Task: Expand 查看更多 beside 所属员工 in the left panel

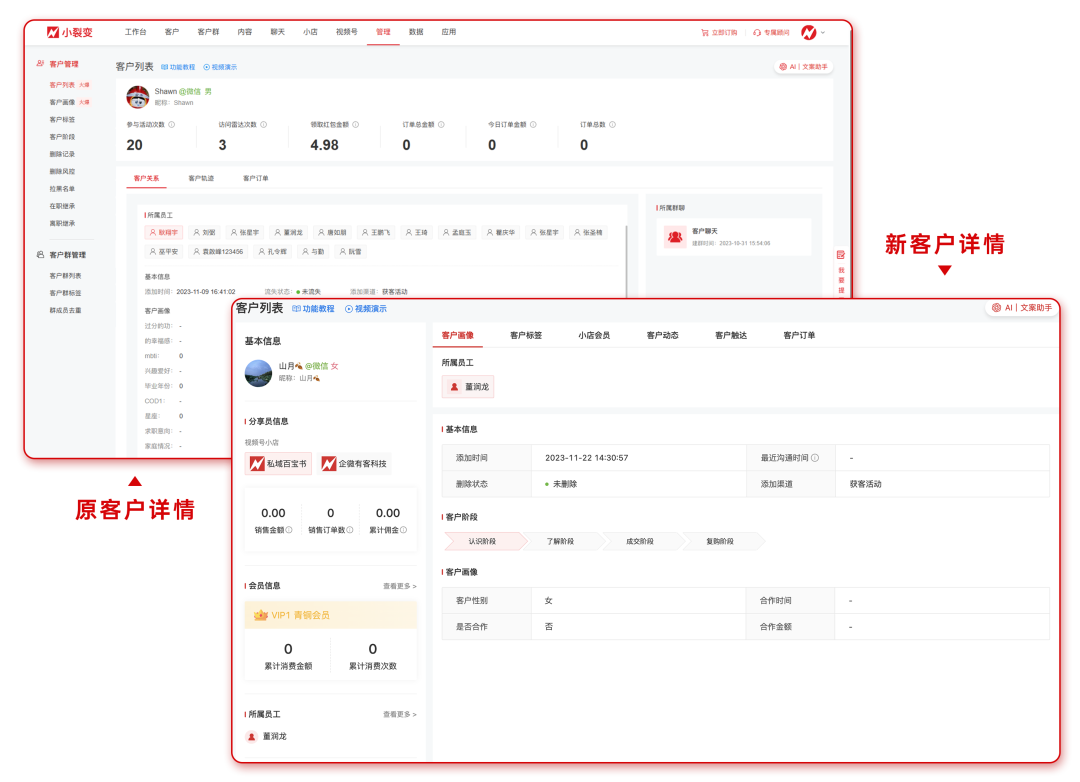Action: point(399,715)
